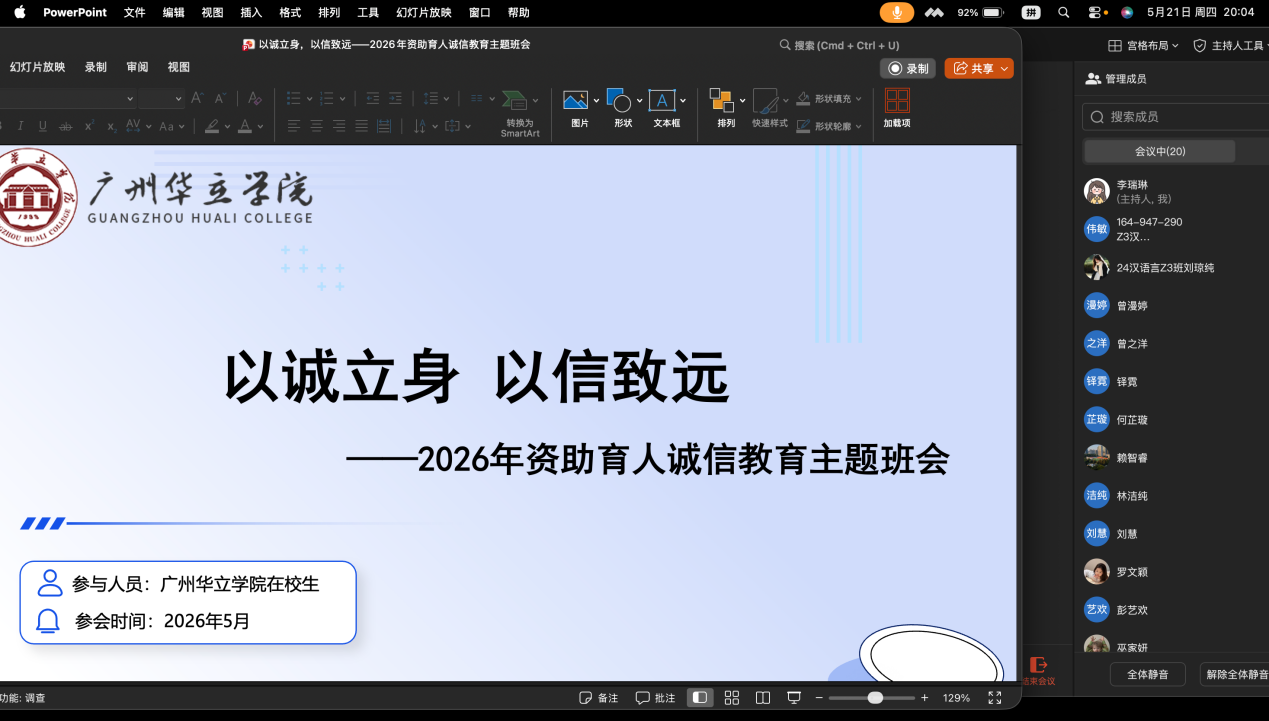Screen dimensions: 1269x721
Task: Click the Decrease Font Size icon
Action: (221, 98)
